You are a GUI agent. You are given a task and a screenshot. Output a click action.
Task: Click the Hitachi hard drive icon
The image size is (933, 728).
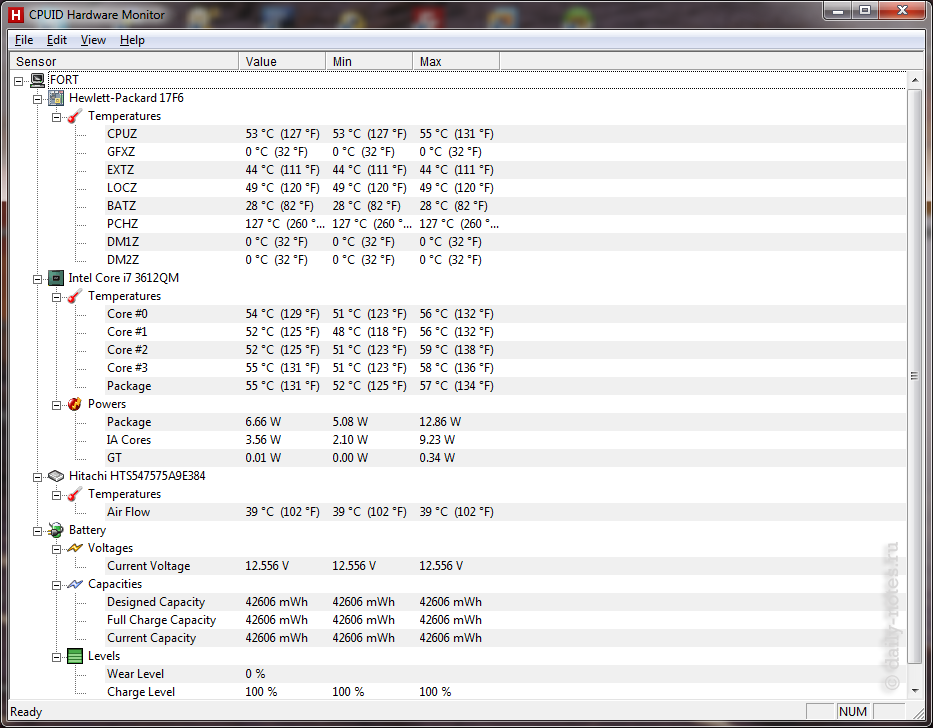57,476
